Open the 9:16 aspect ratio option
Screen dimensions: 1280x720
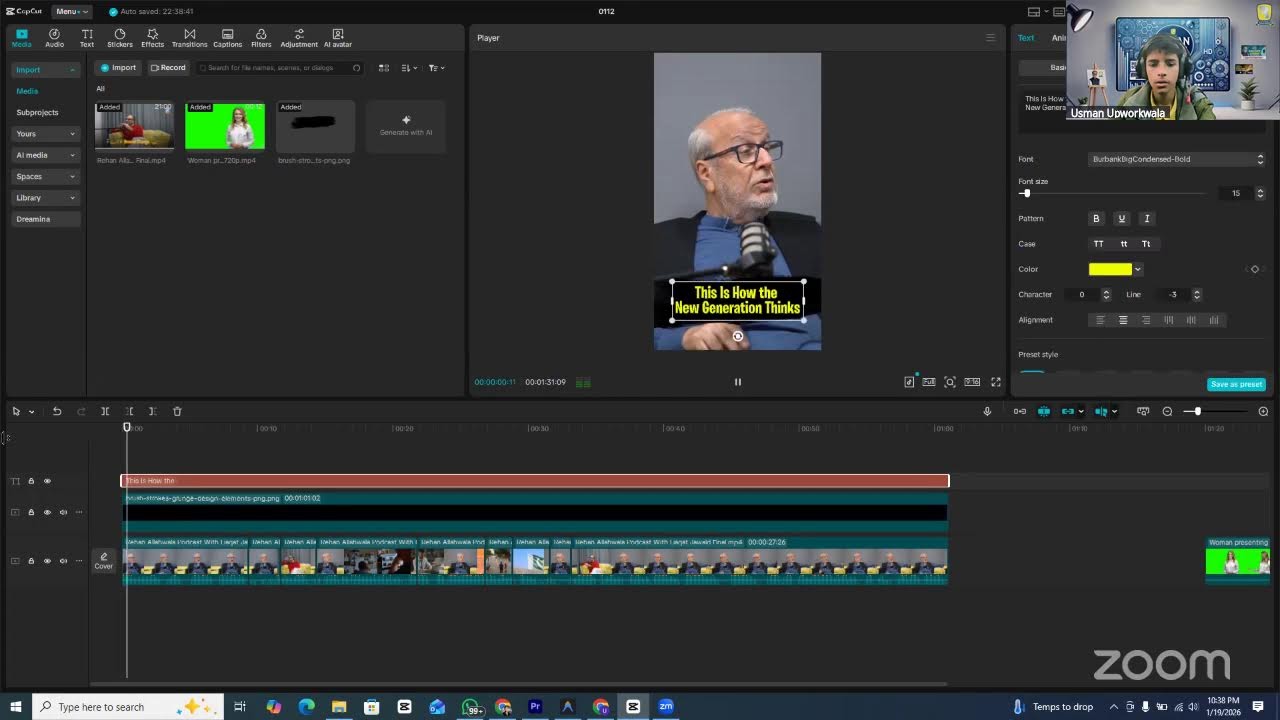[x=972, y=382]
